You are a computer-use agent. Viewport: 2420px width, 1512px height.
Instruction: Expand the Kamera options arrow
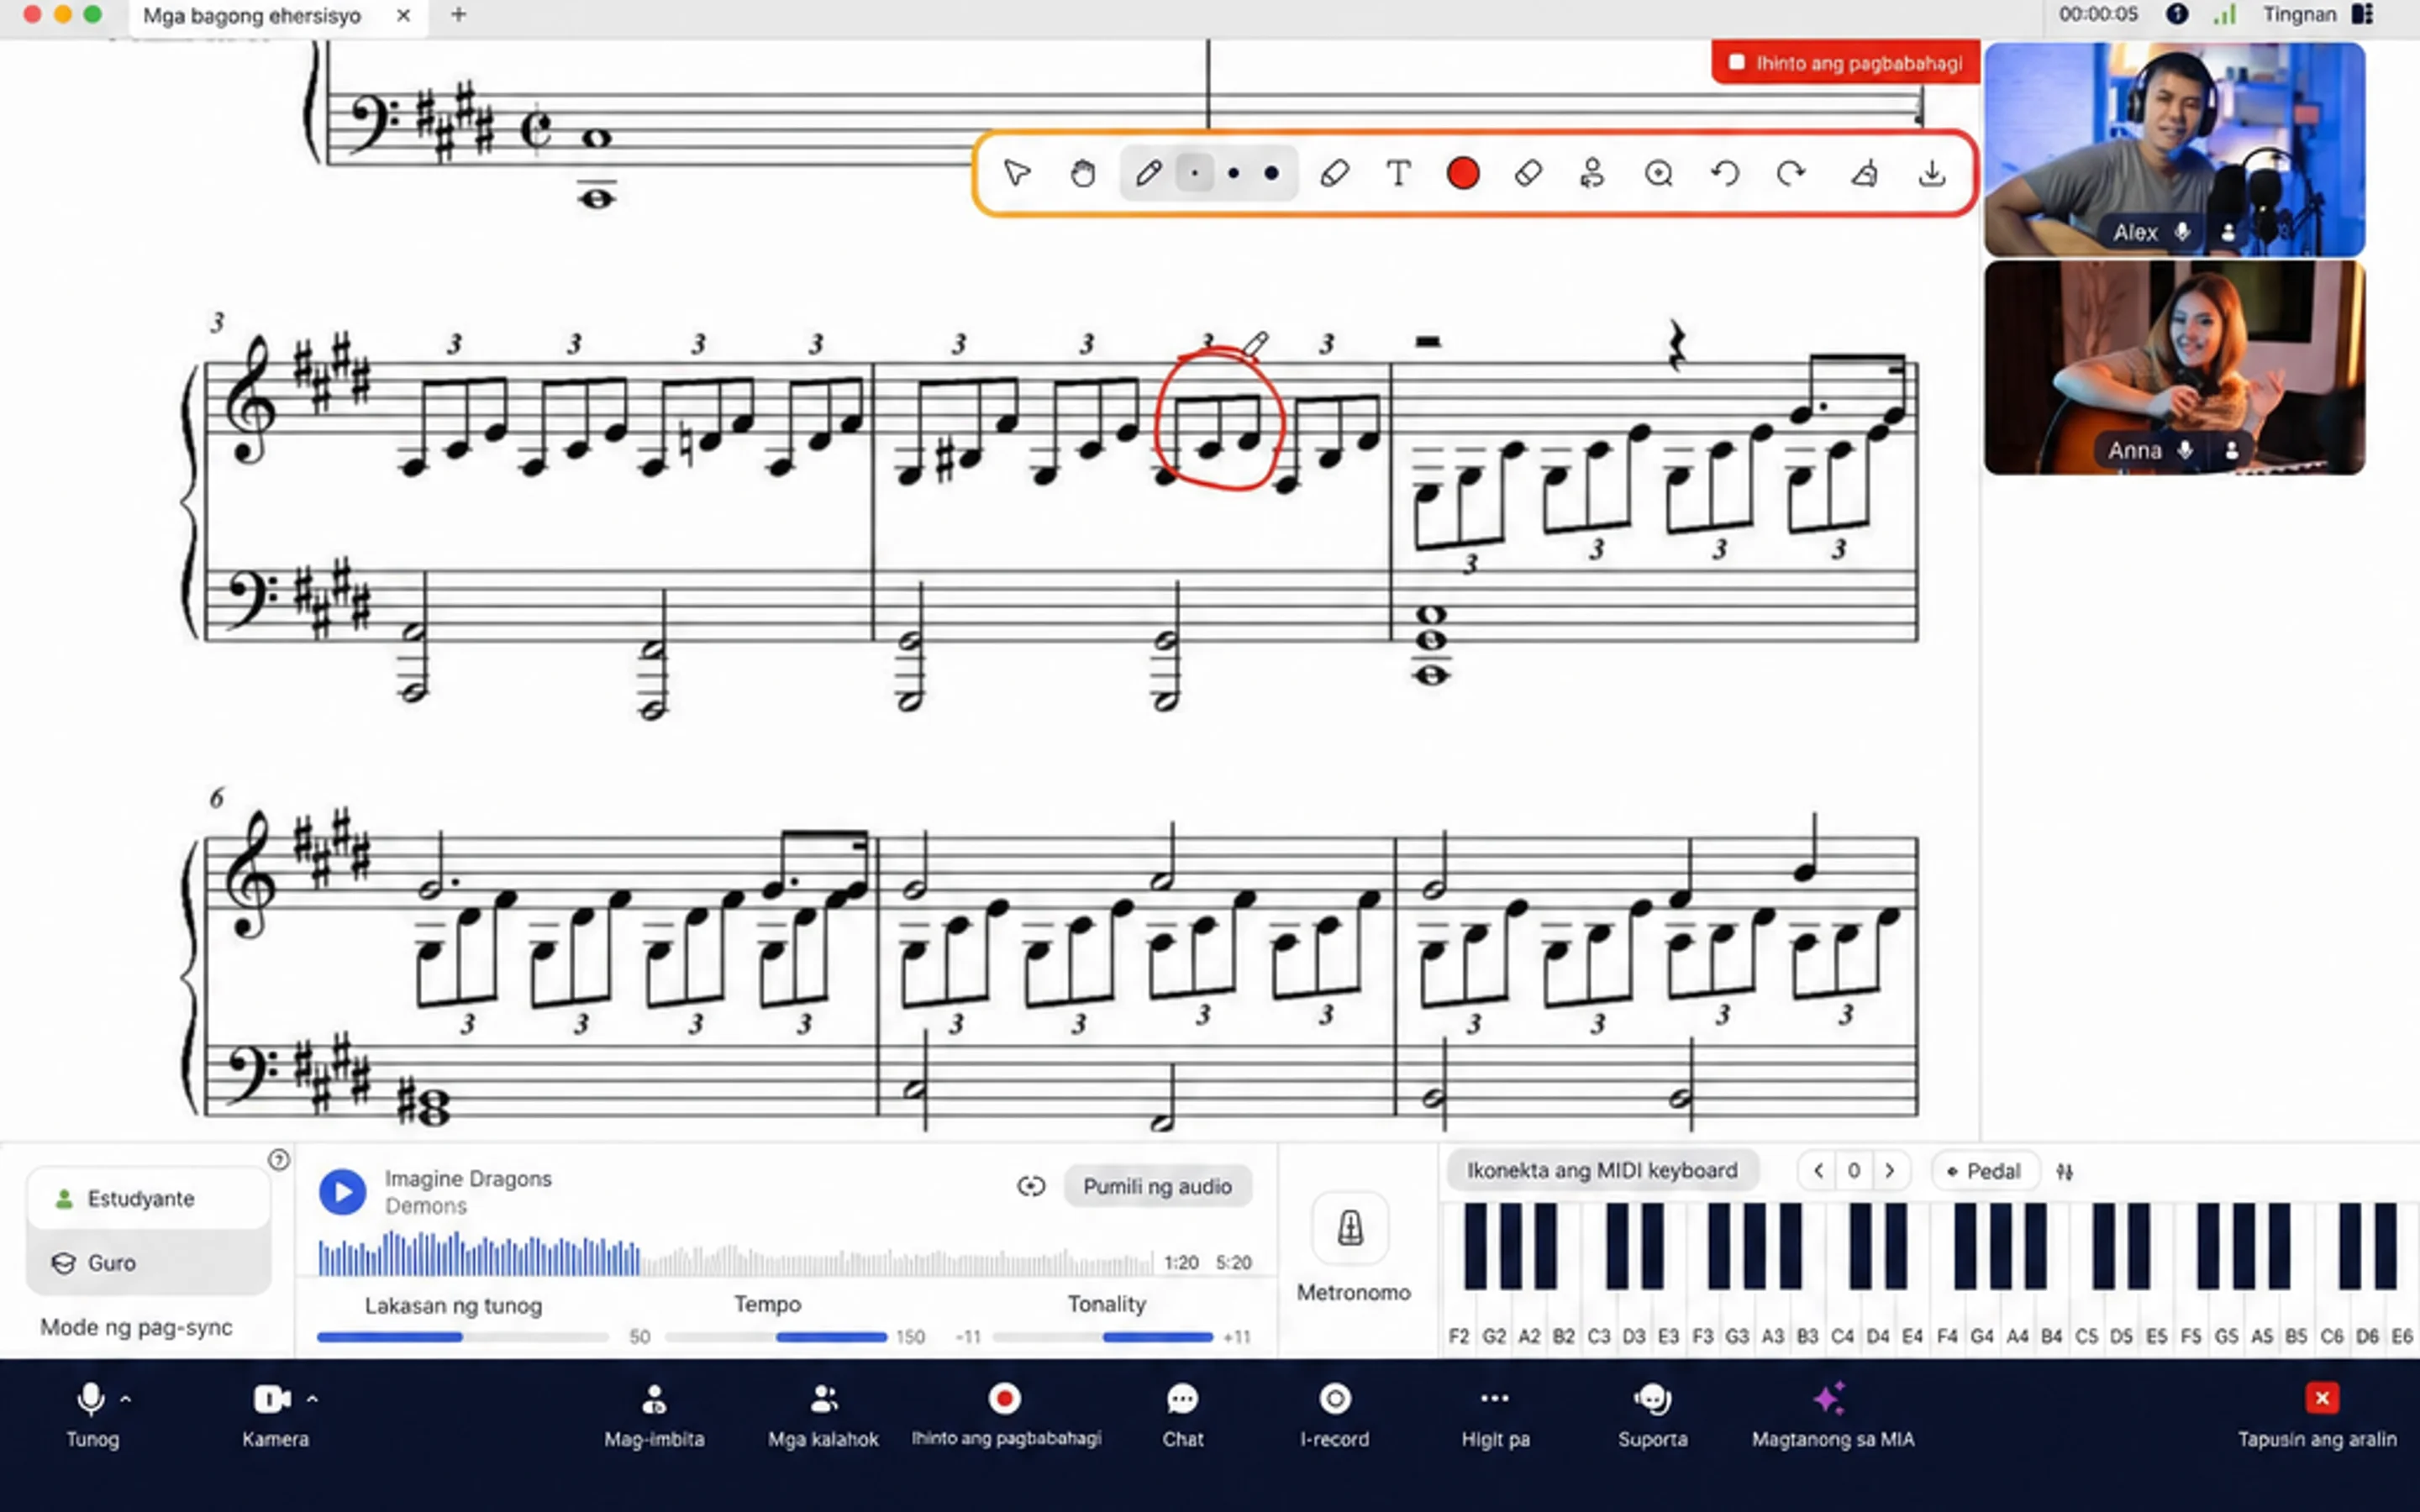point(312,1399)
